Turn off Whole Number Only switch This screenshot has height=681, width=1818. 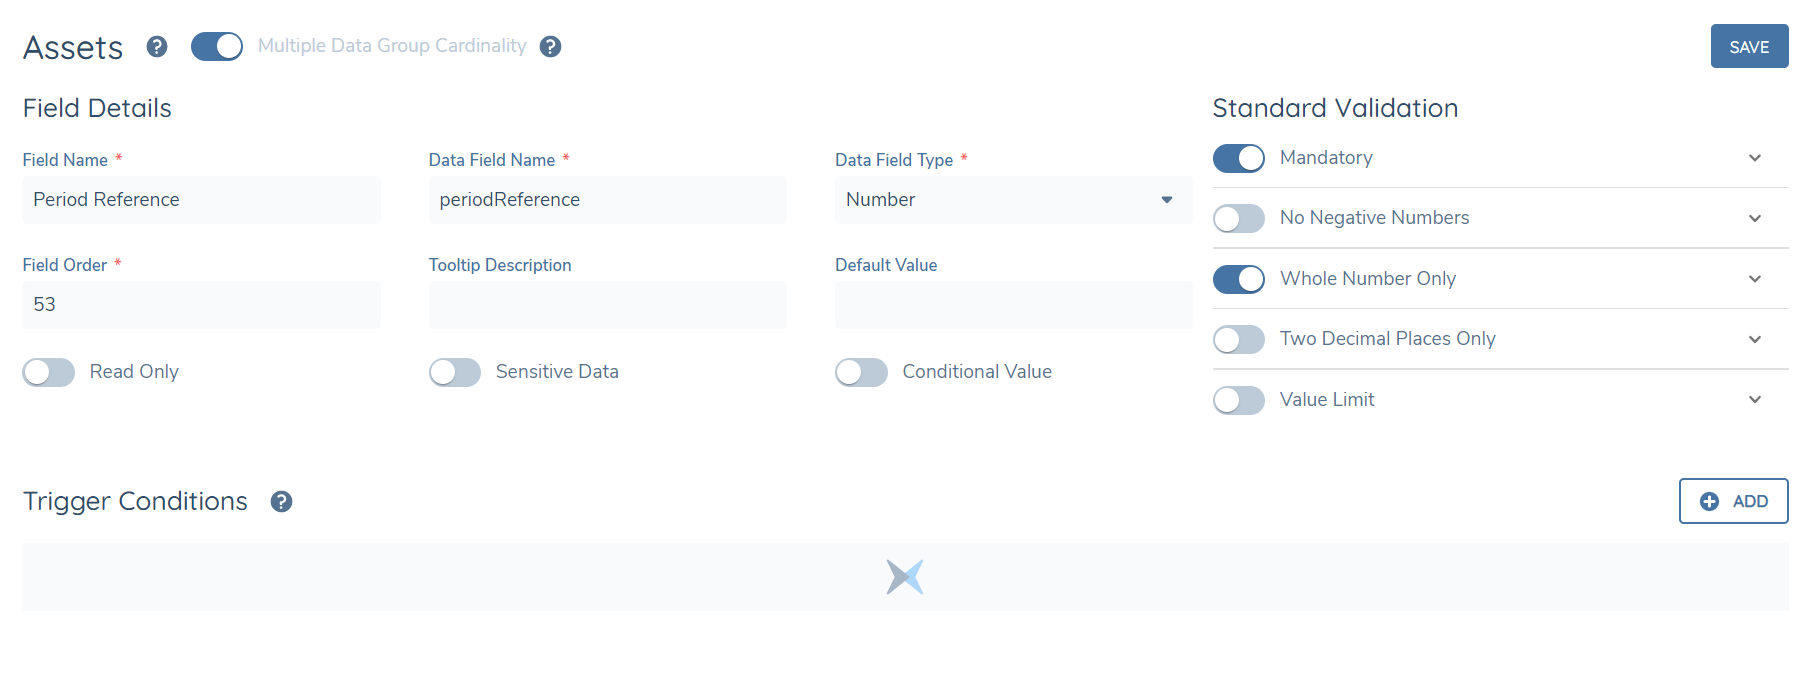(1239, 279)
